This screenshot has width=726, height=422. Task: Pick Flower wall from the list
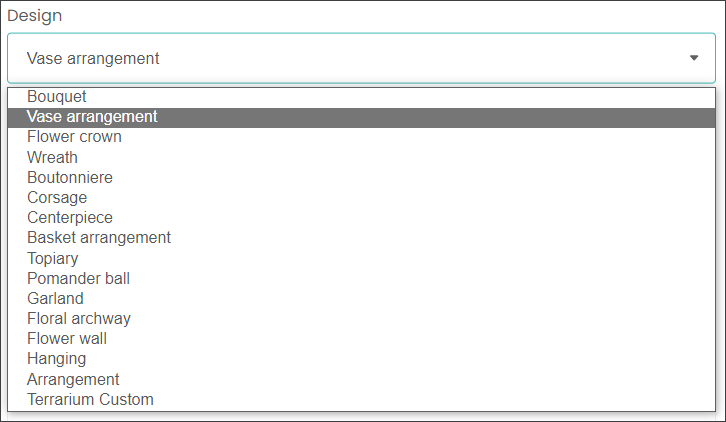362,339
